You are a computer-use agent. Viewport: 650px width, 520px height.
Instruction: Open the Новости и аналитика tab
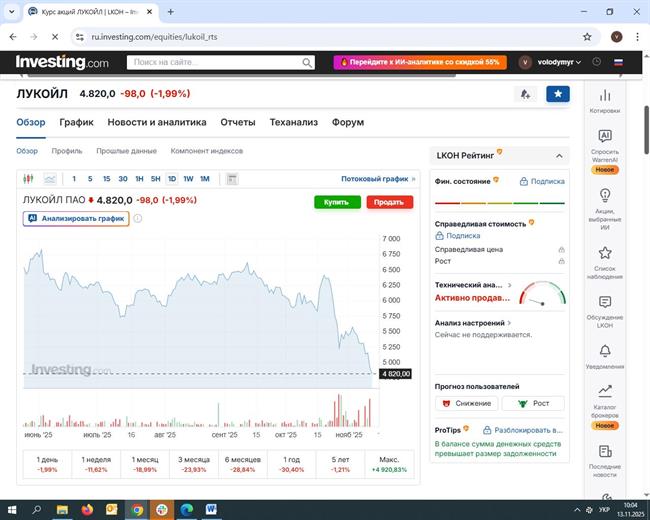click(156, 122)
